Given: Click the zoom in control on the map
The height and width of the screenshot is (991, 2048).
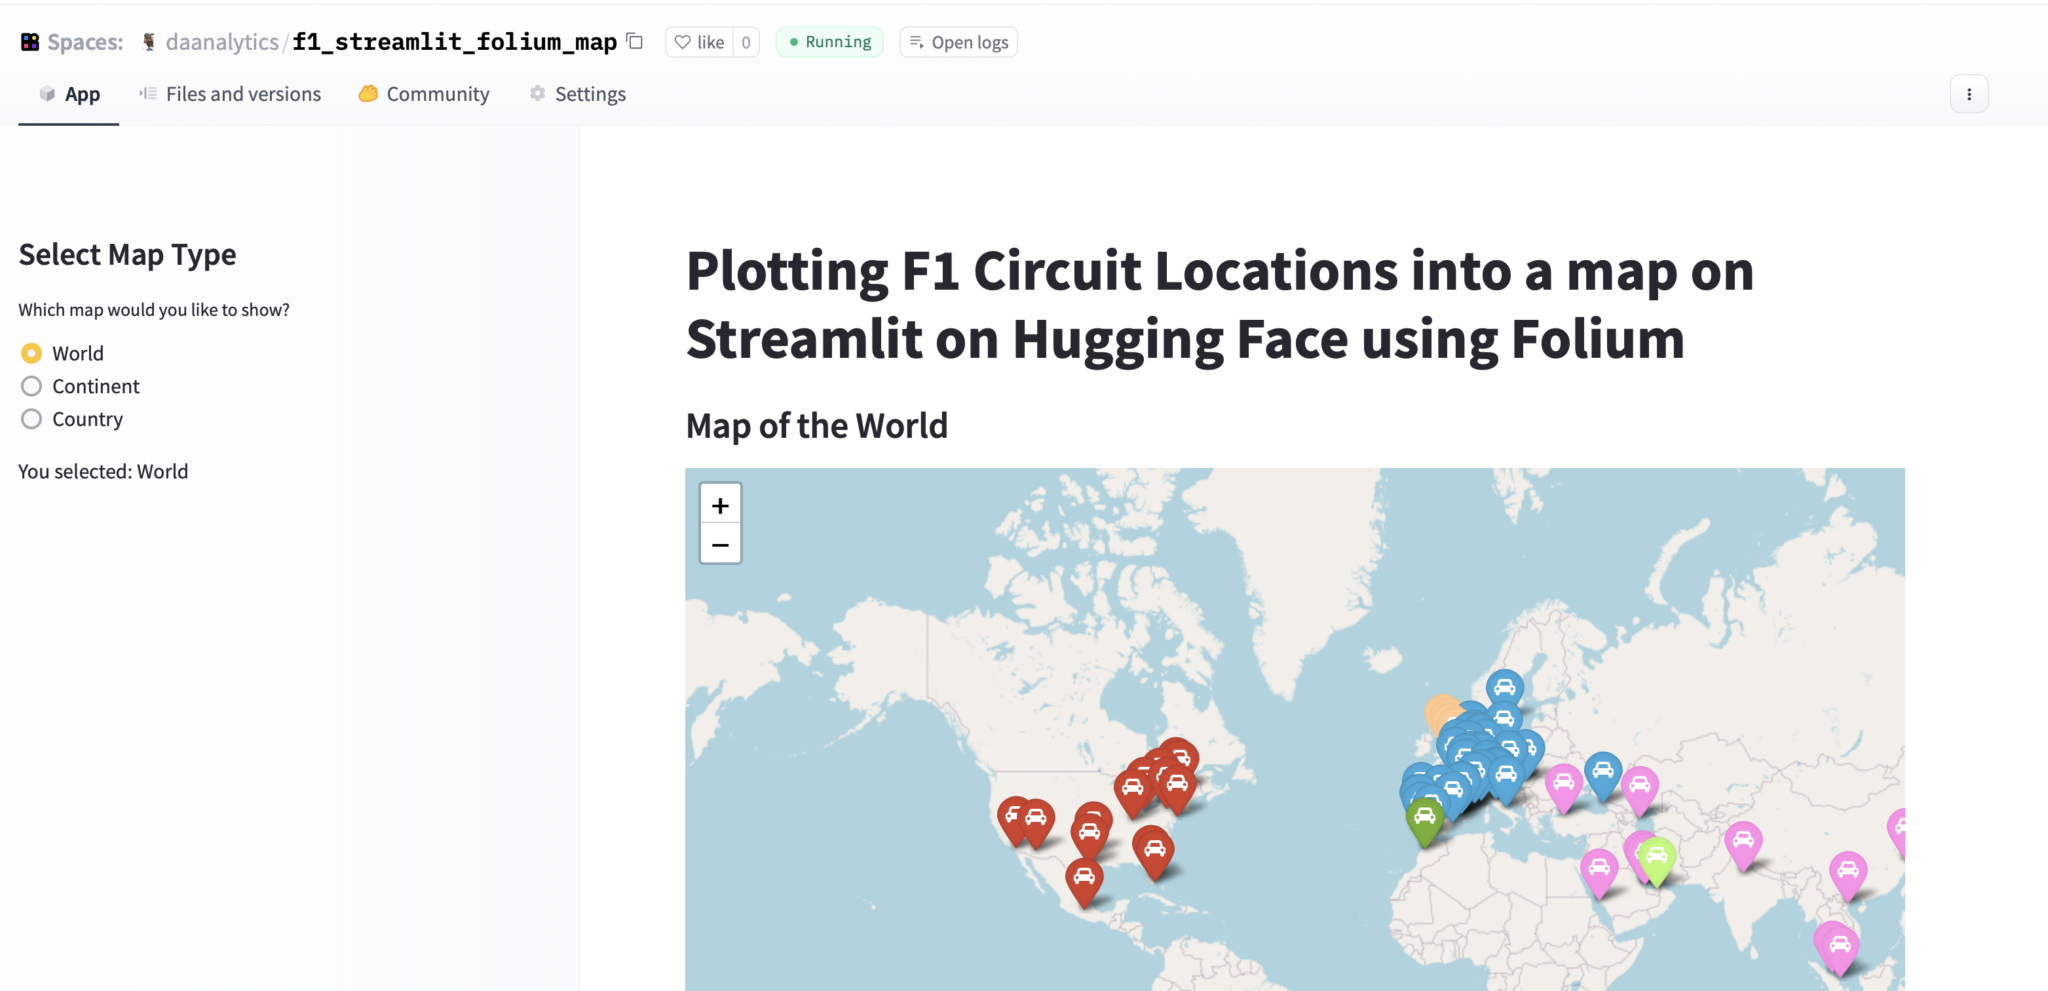Looking at the screenshot, I should tap(720, 505).
